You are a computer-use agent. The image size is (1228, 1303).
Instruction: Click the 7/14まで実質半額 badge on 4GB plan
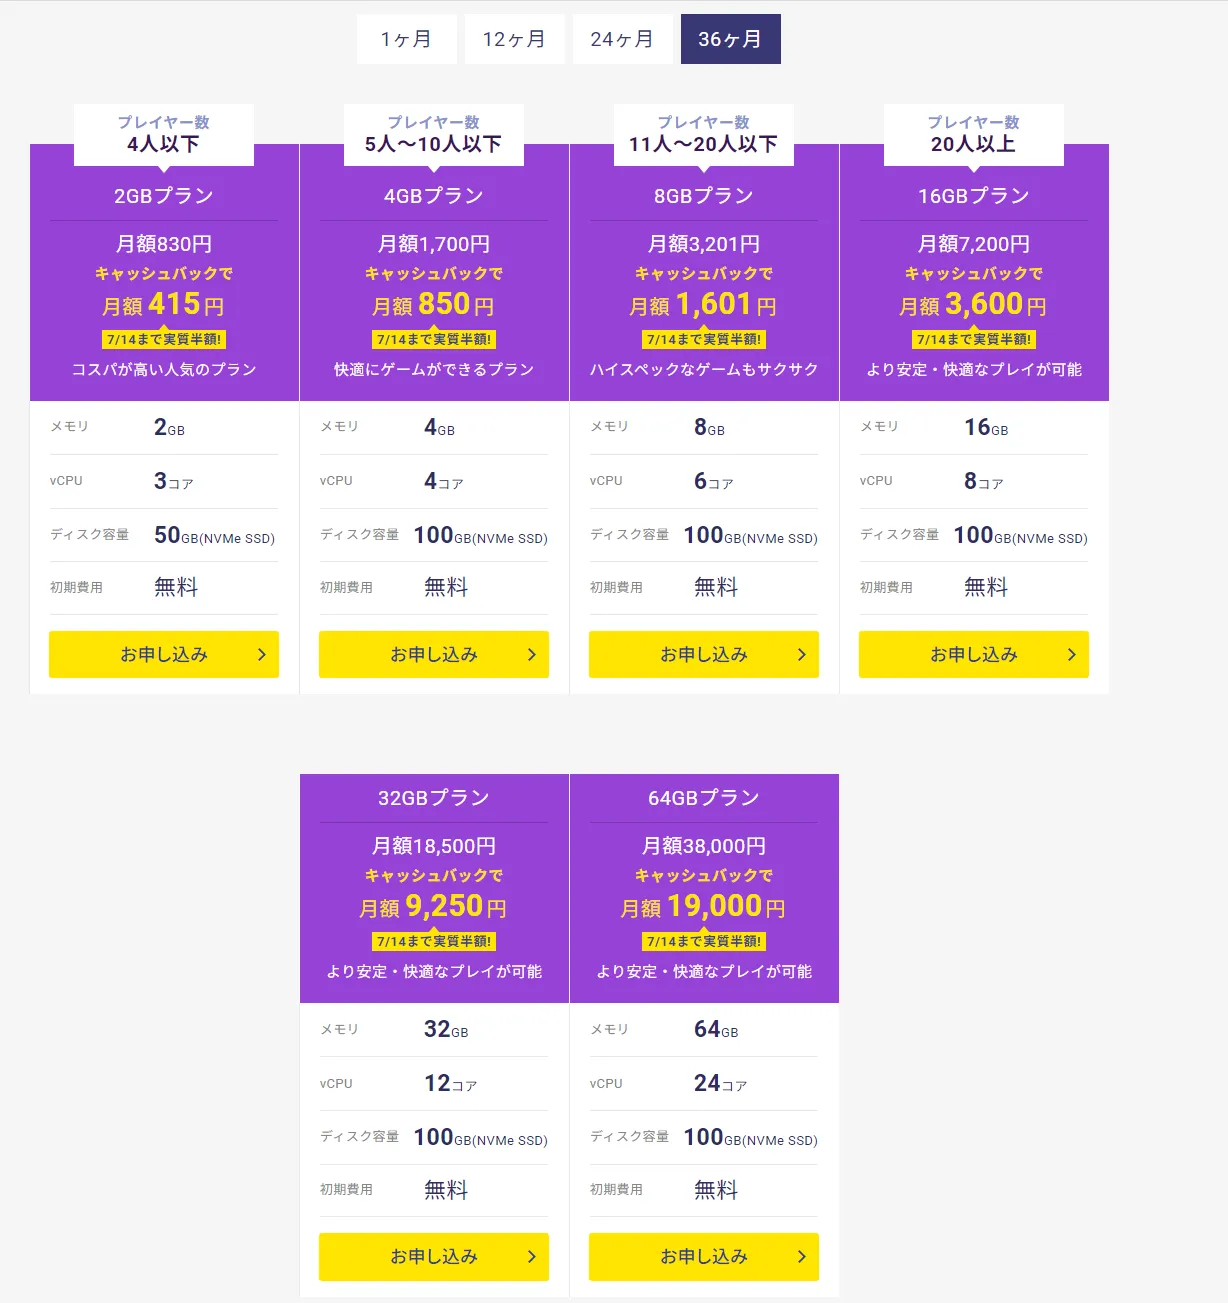(434, 339)
